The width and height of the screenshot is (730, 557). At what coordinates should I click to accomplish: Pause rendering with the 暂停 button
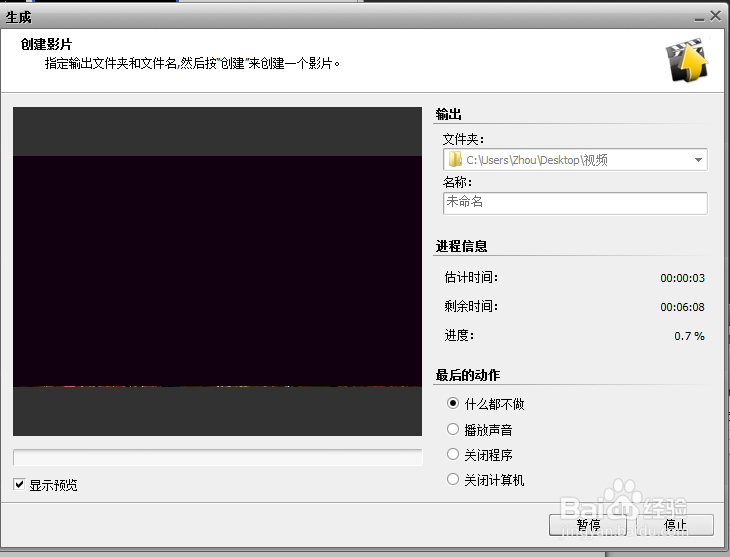coord(588,525)
